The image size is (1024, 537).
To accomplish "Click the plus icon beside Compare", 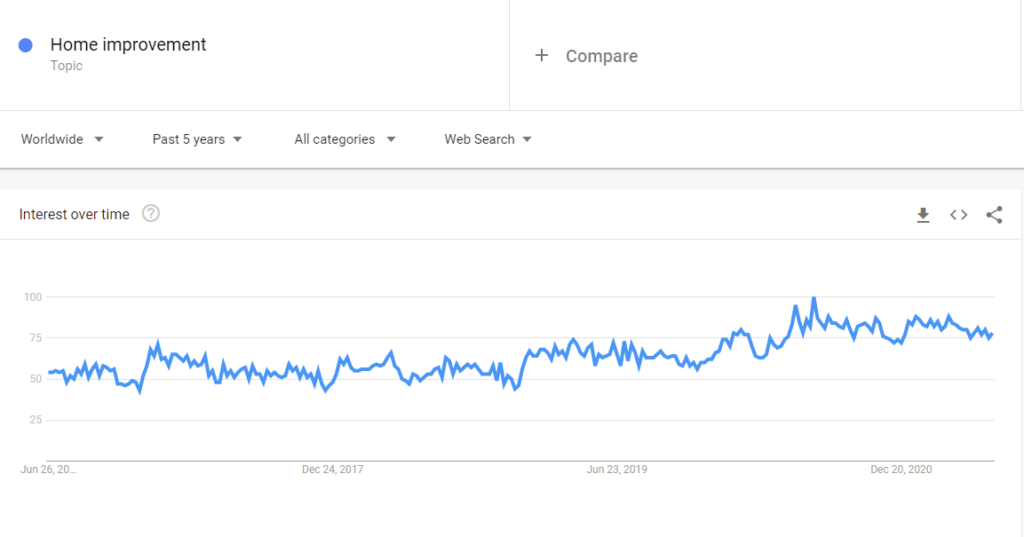I will click(x=541, y=56).
